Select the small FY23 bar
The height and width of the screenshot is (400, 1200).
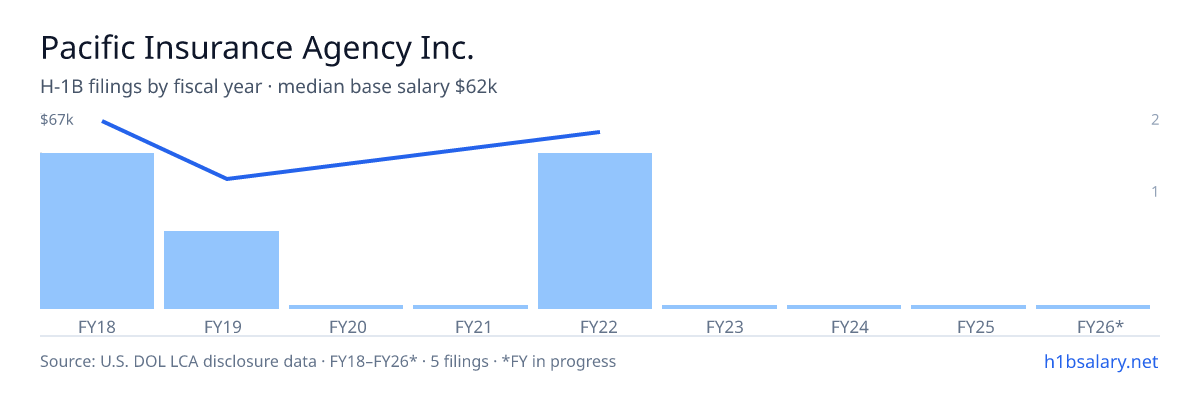[x=719, y=307]
